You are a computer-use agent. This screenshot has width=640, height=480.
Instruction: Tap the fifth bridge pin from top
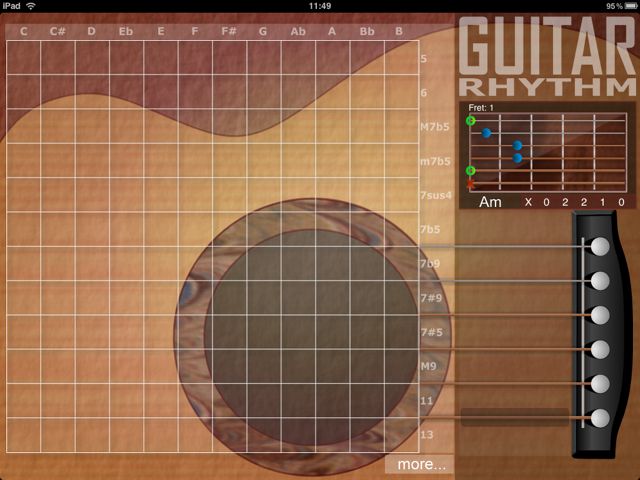[600, 384]
